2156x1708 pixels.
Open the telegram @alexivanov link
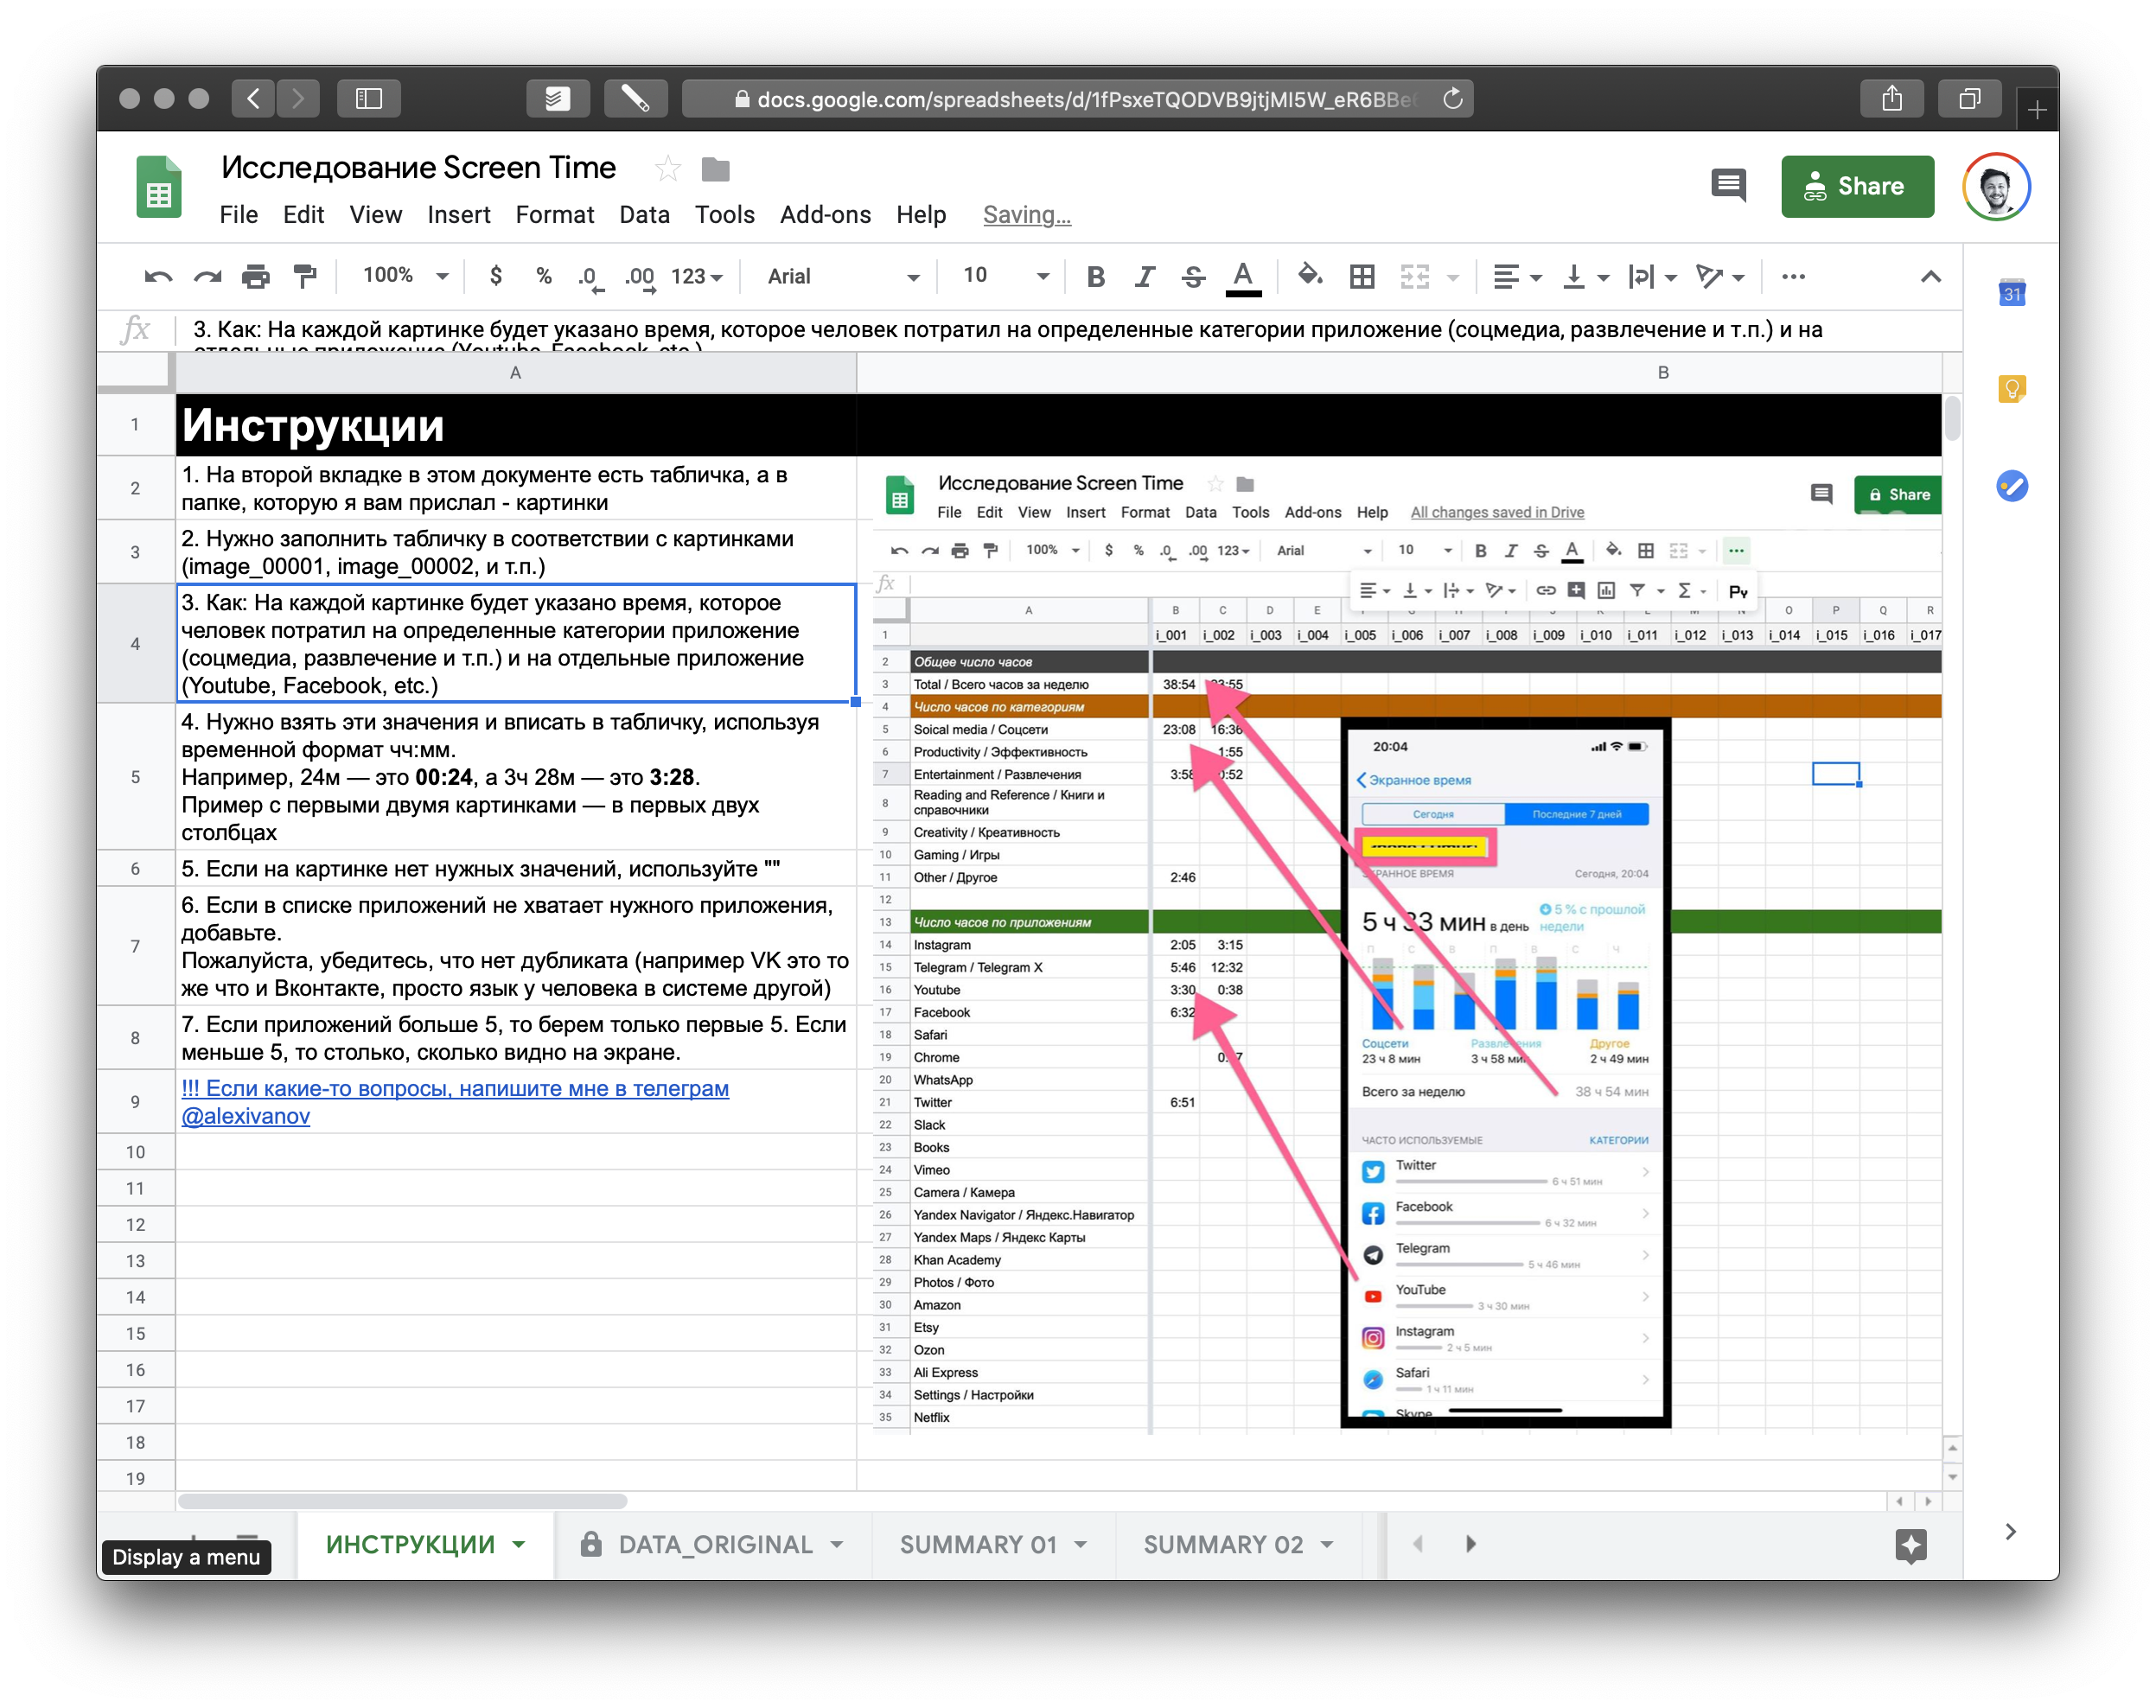pos(245,1116)
